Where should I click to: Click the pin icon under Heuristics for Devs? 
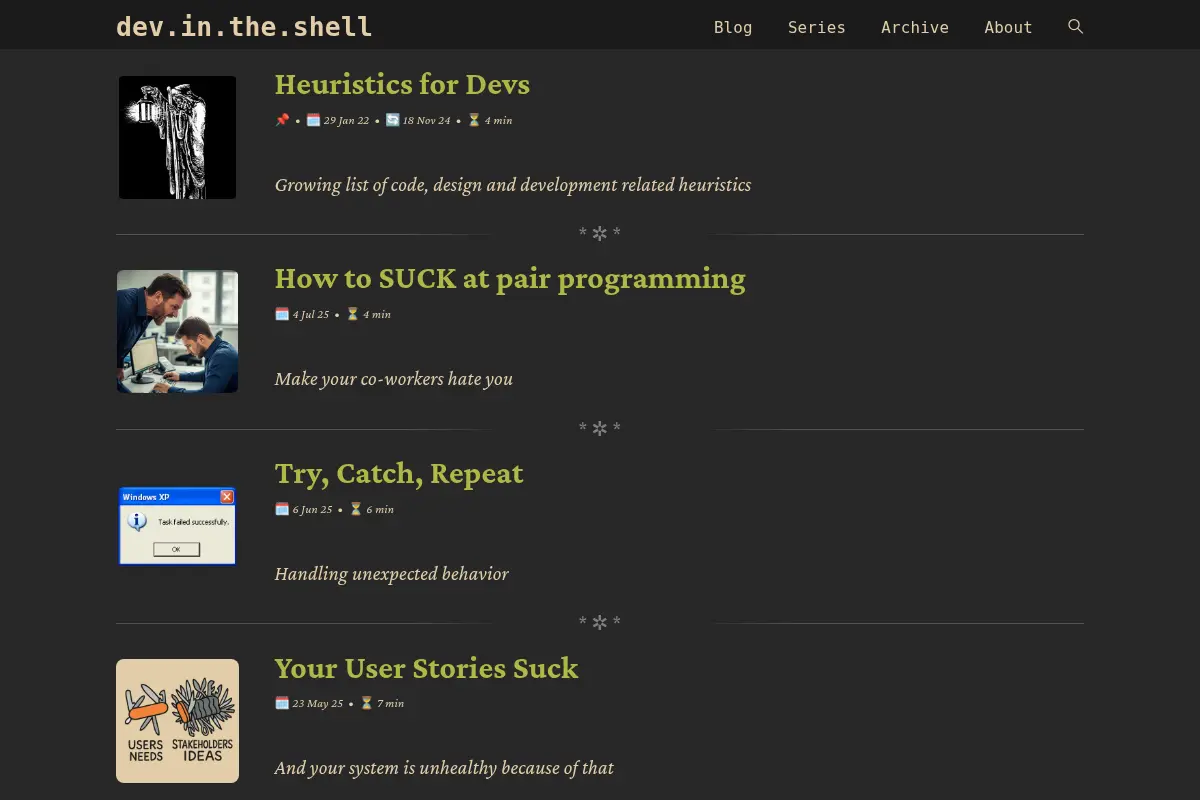click(x=282, y=120)
